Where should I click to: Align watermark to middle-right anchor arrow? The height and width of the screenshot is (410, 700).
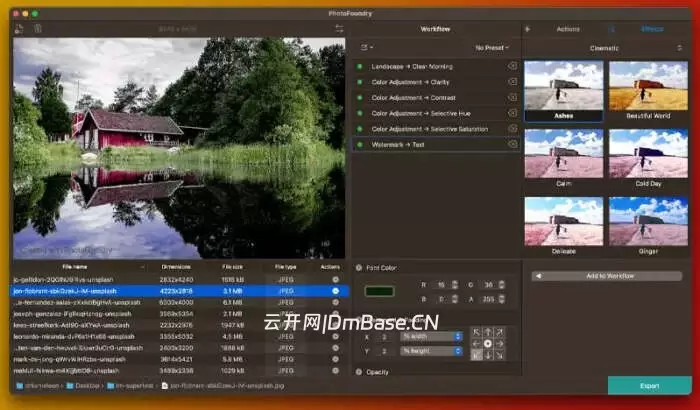point(500,343)
